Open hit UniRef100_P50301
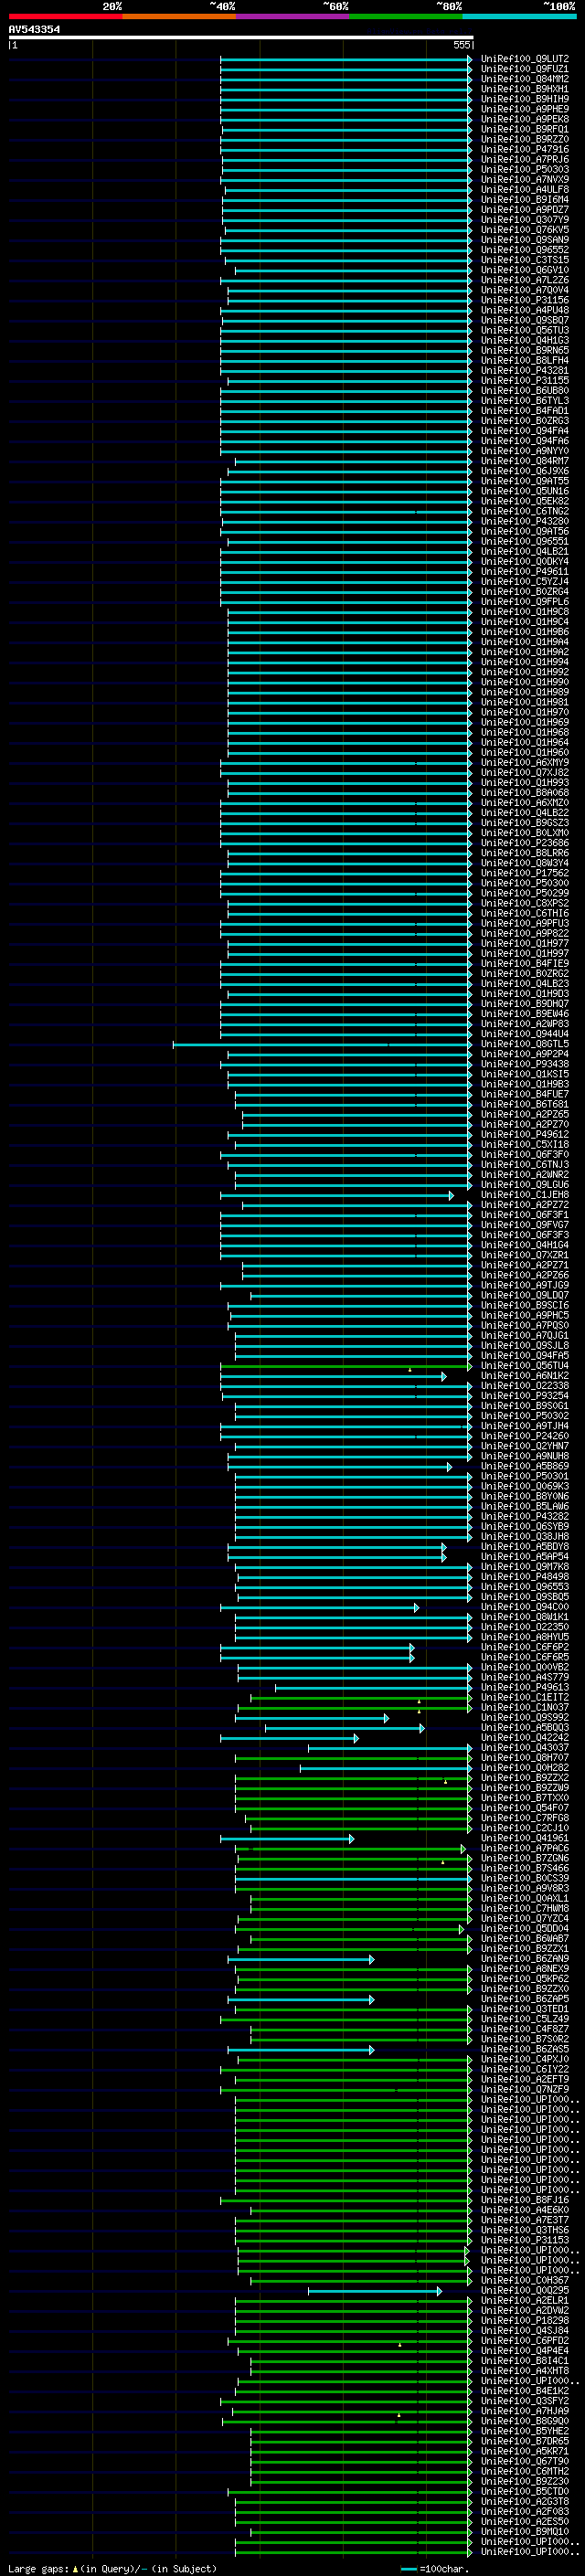Image resolution: width=585 pixels, height=2576 pixels. point(525,1476)
